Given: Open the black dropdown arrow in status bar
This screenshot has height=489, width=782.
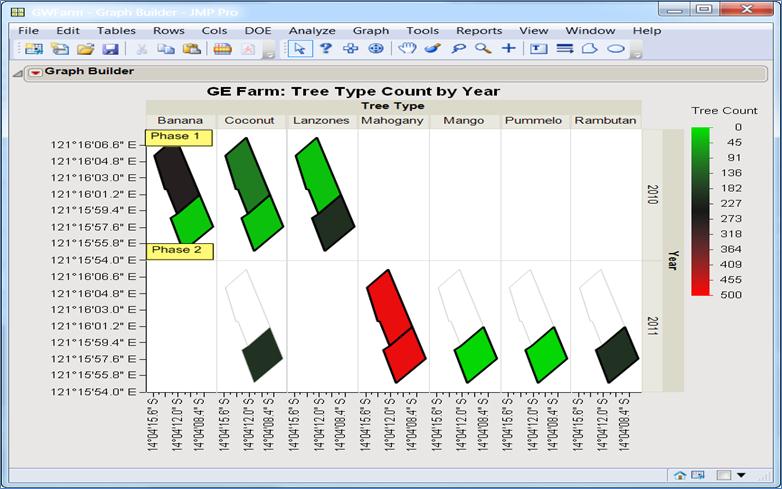Looking at the screenshot, I should click(x=741, y=475).
